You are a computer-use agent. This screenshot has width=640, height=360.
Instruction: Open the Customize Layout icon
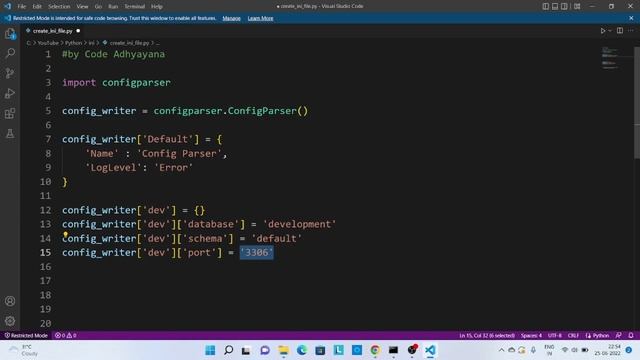pyautogui.click(x=577, y=6)
